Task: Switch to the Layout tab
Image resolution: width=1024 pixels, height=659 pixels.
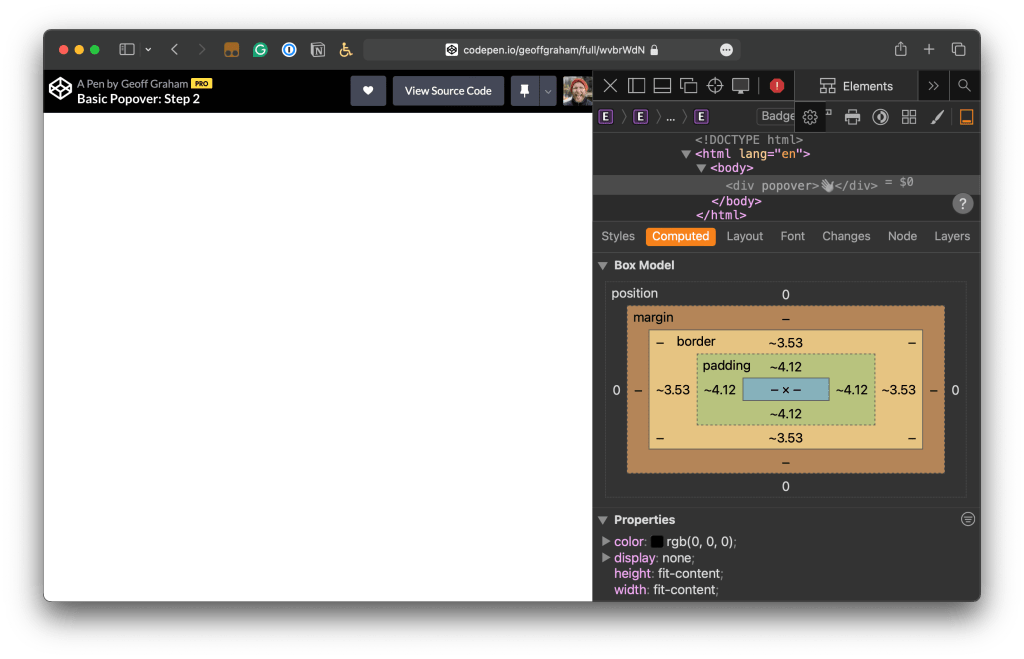Action: click(744, 236)
